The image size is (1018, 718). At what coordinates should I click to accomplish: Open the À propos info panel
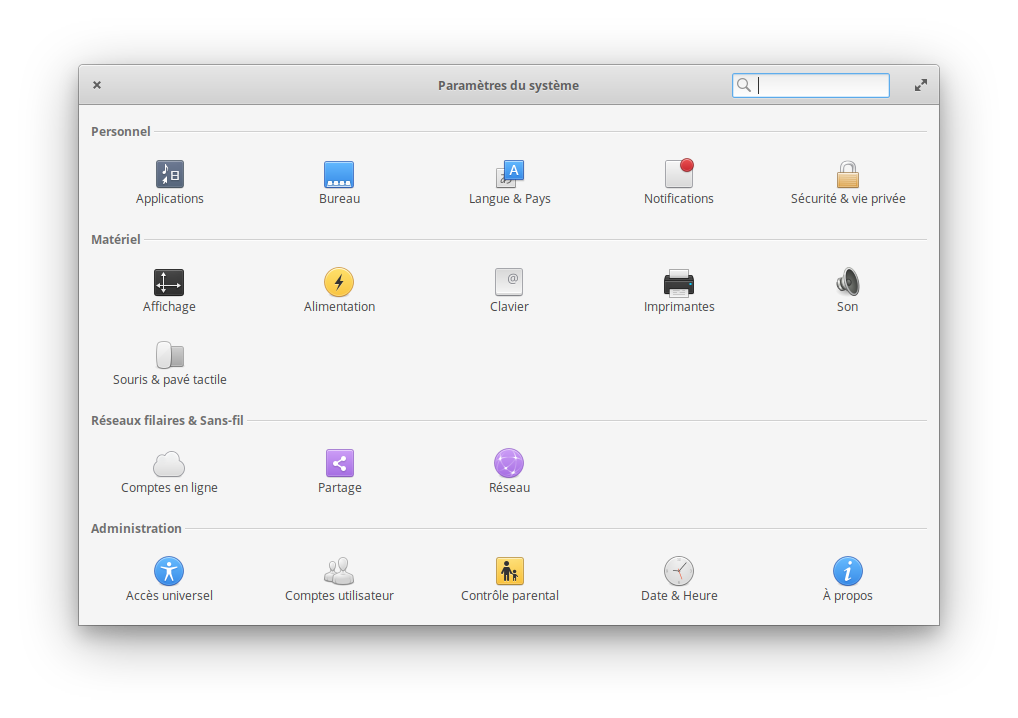click(x=847, y=580)
